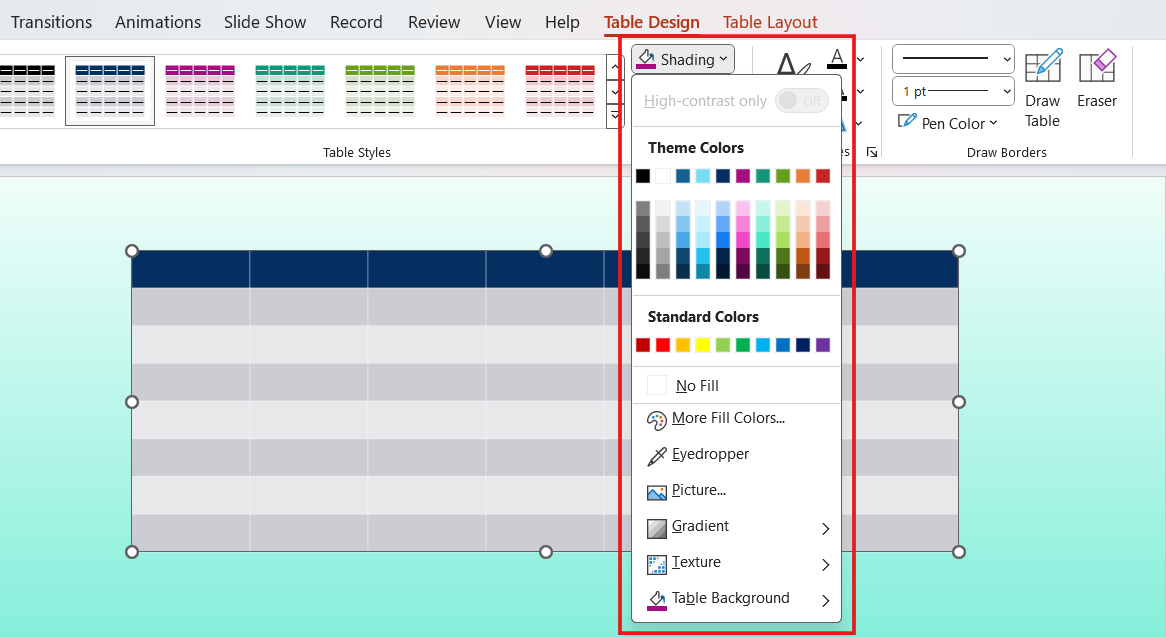1166x637 pixels.
Task: Select the orange table style thumbnail
Action: pos(470,90)
